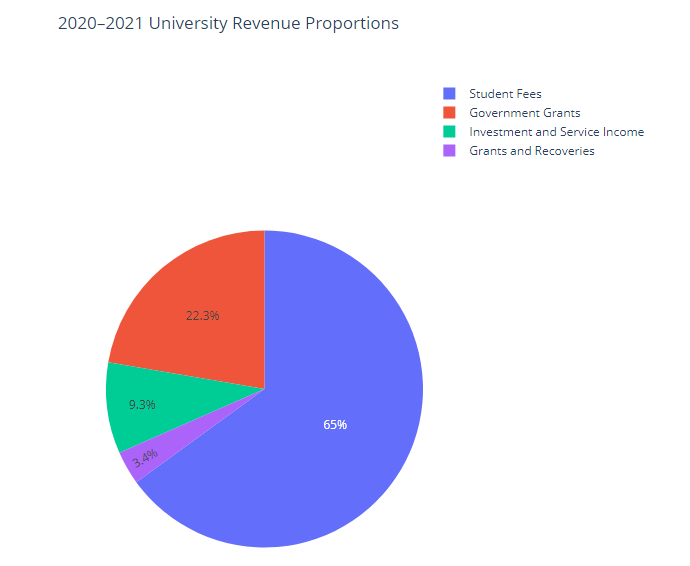
Task: Toggle the Investment and Service Income legend text
Action: 556,132
